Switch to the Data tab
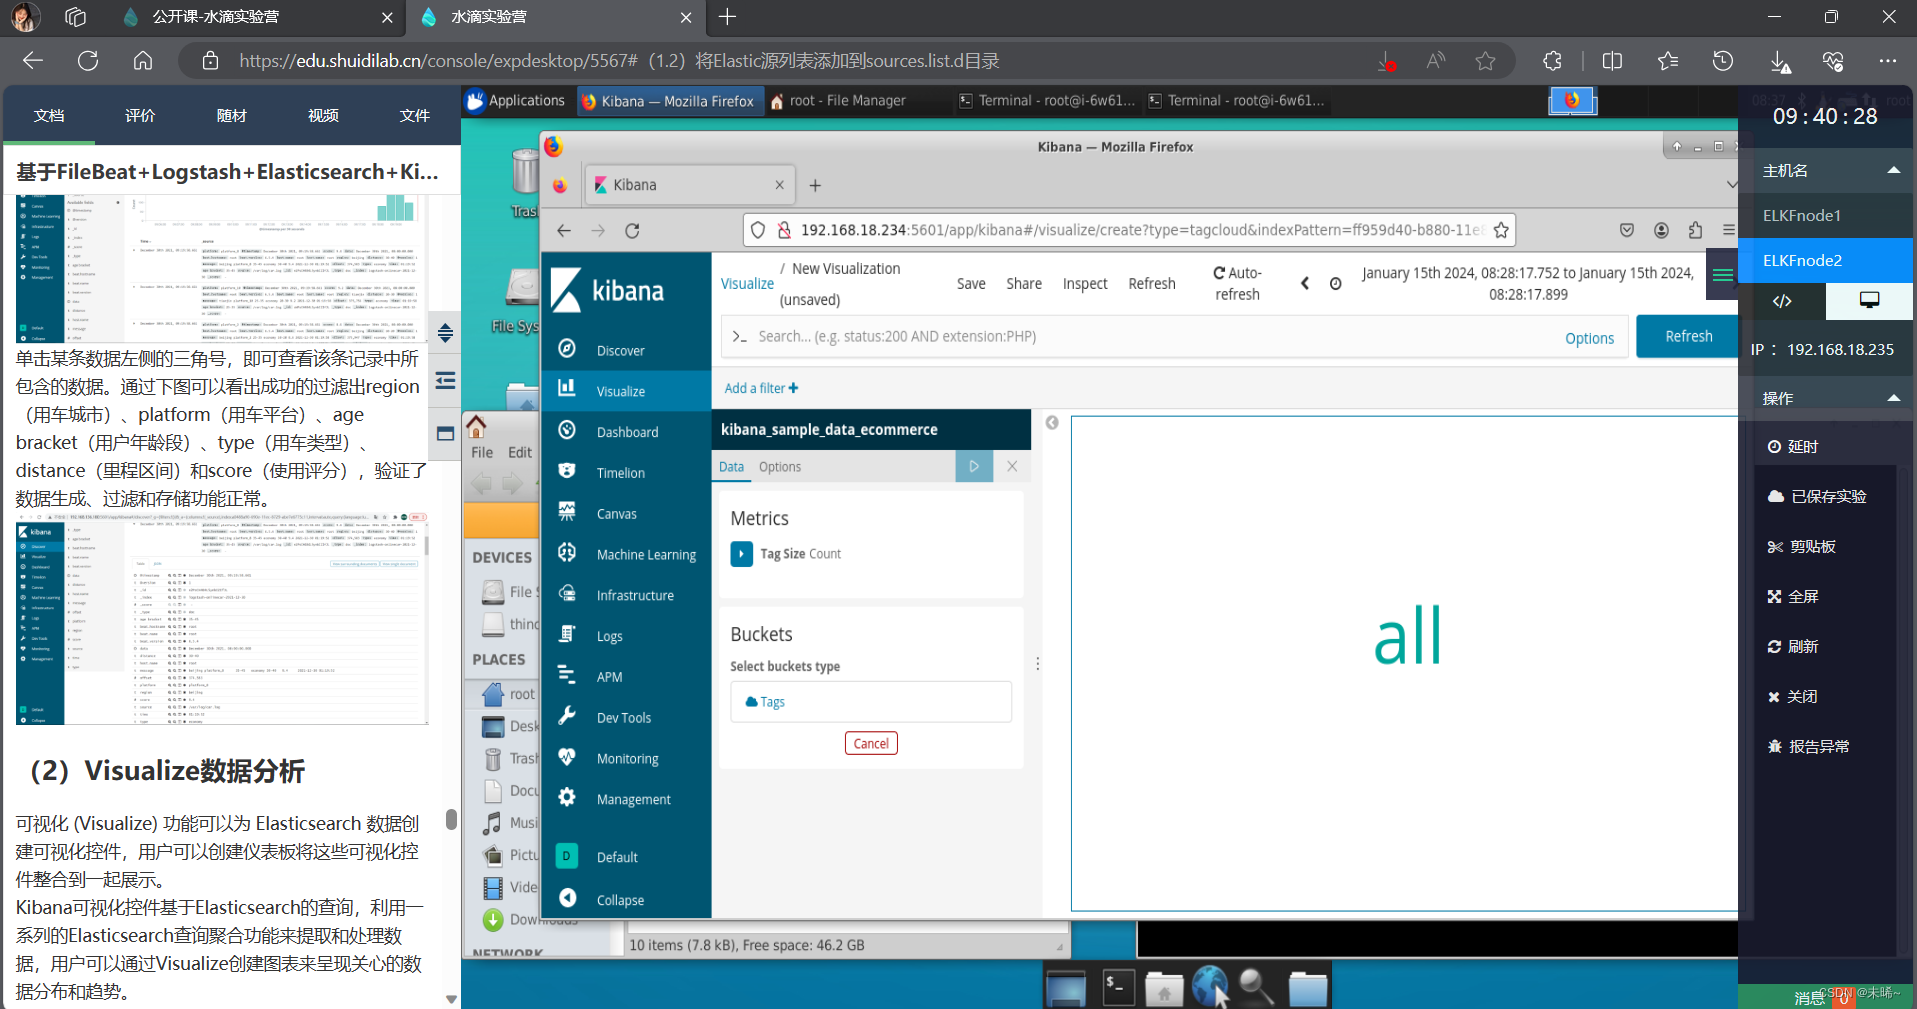1917x1009 pixels. [731, 467]
